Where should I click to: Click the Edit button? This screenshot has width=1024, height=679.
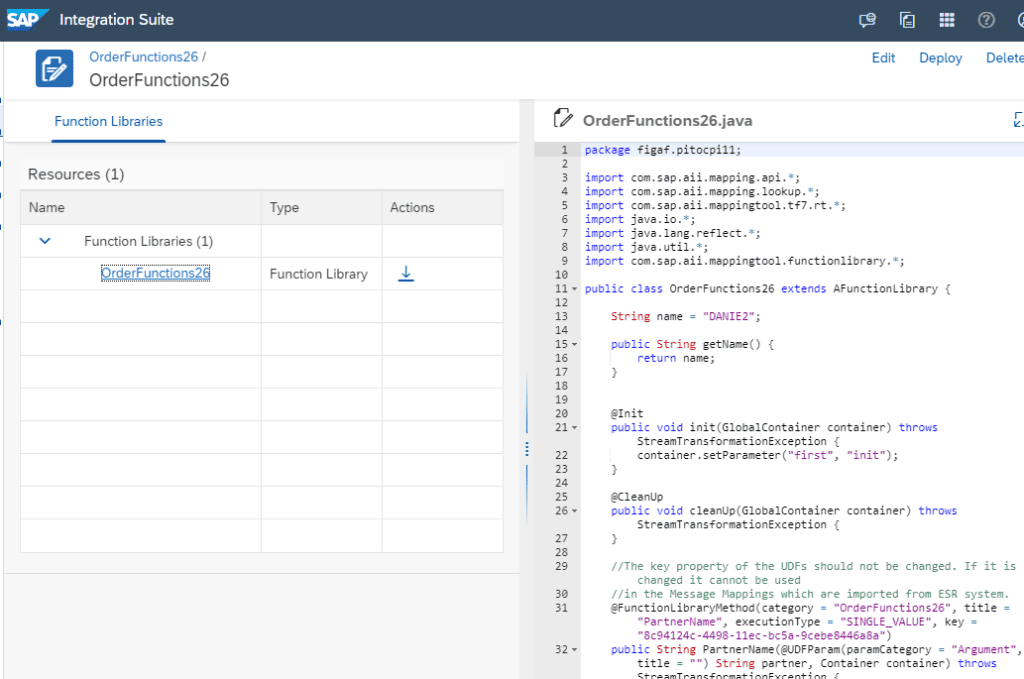[x=883, y=58]
